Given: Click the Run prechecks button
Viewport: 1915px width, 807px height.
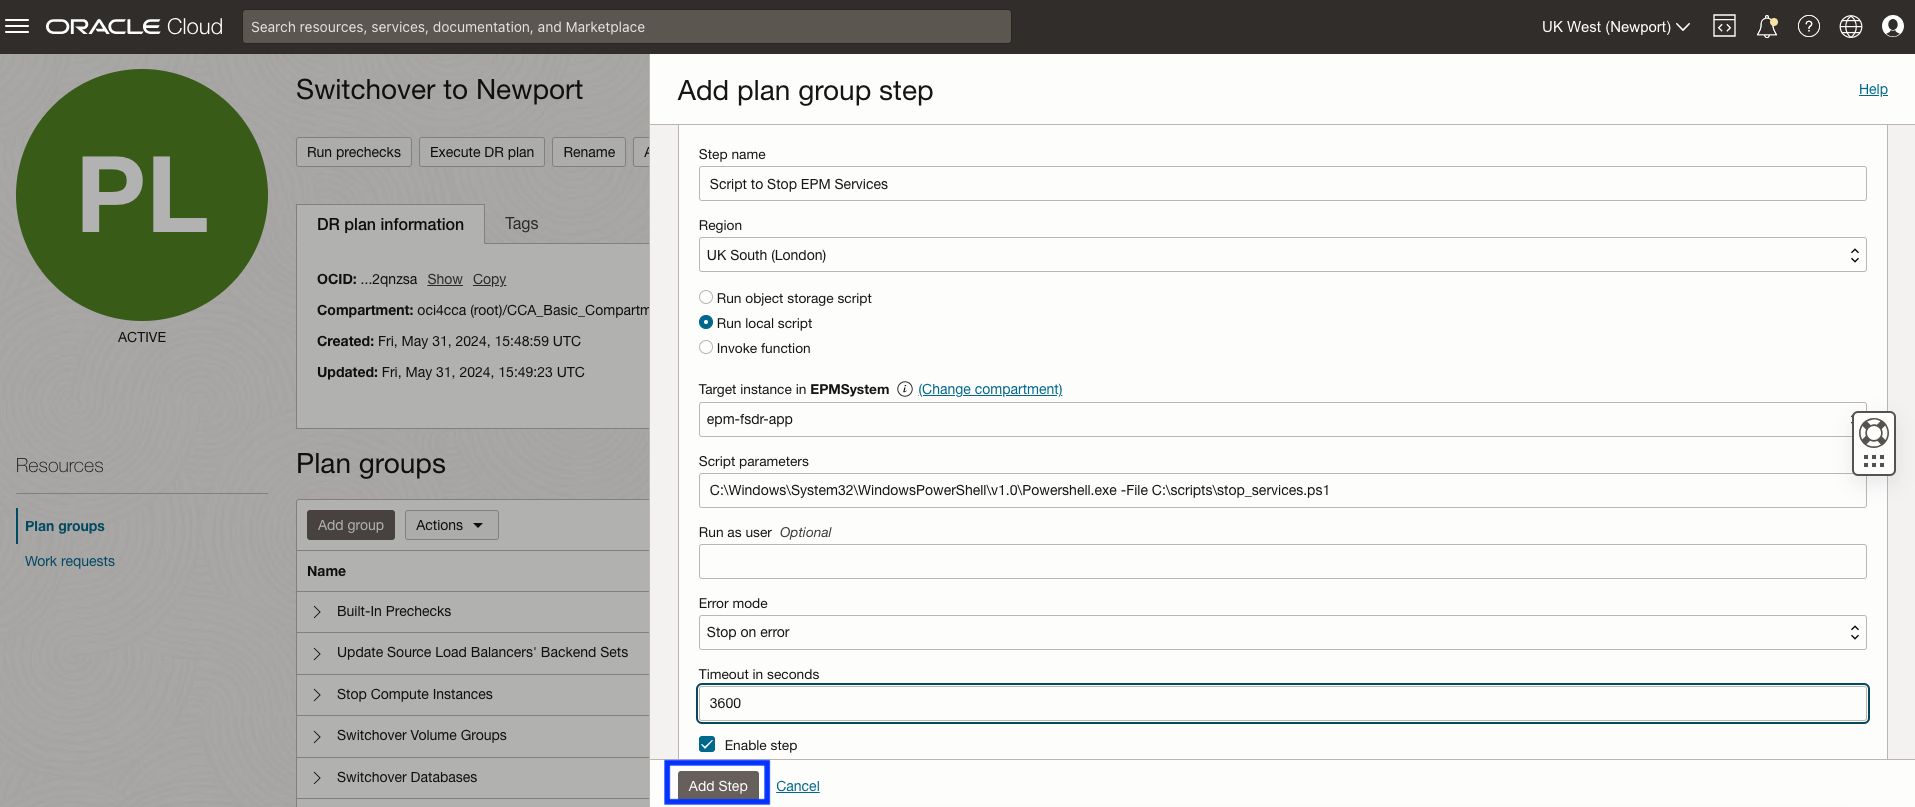Looking at the screenshot, I should (354, 152).
